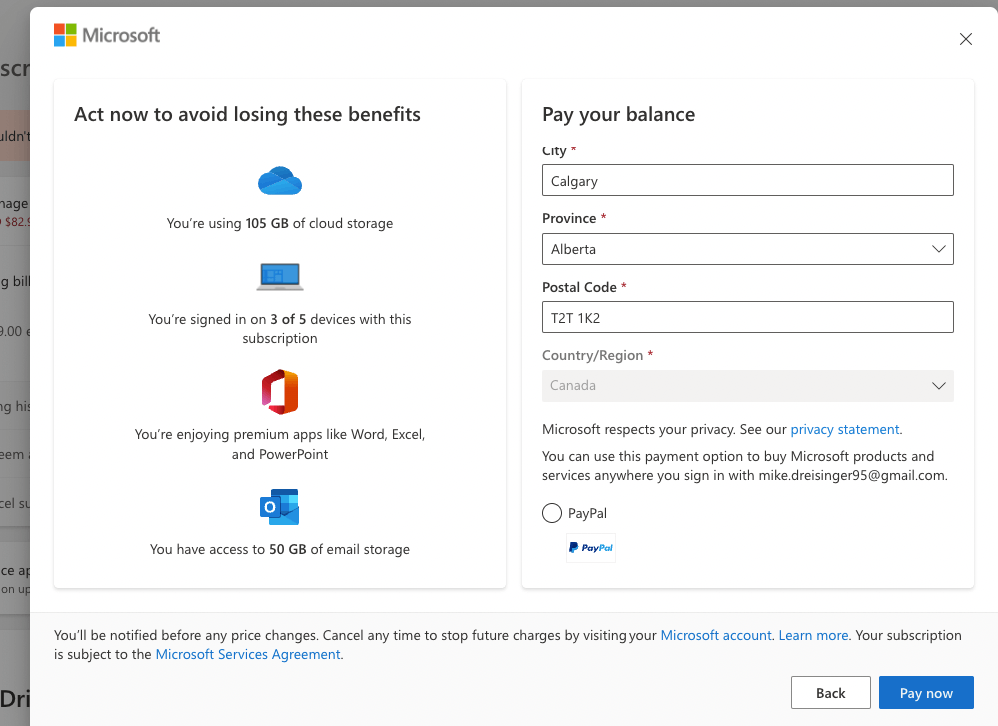Expand the Country/Region dropdown

[747, 385]
